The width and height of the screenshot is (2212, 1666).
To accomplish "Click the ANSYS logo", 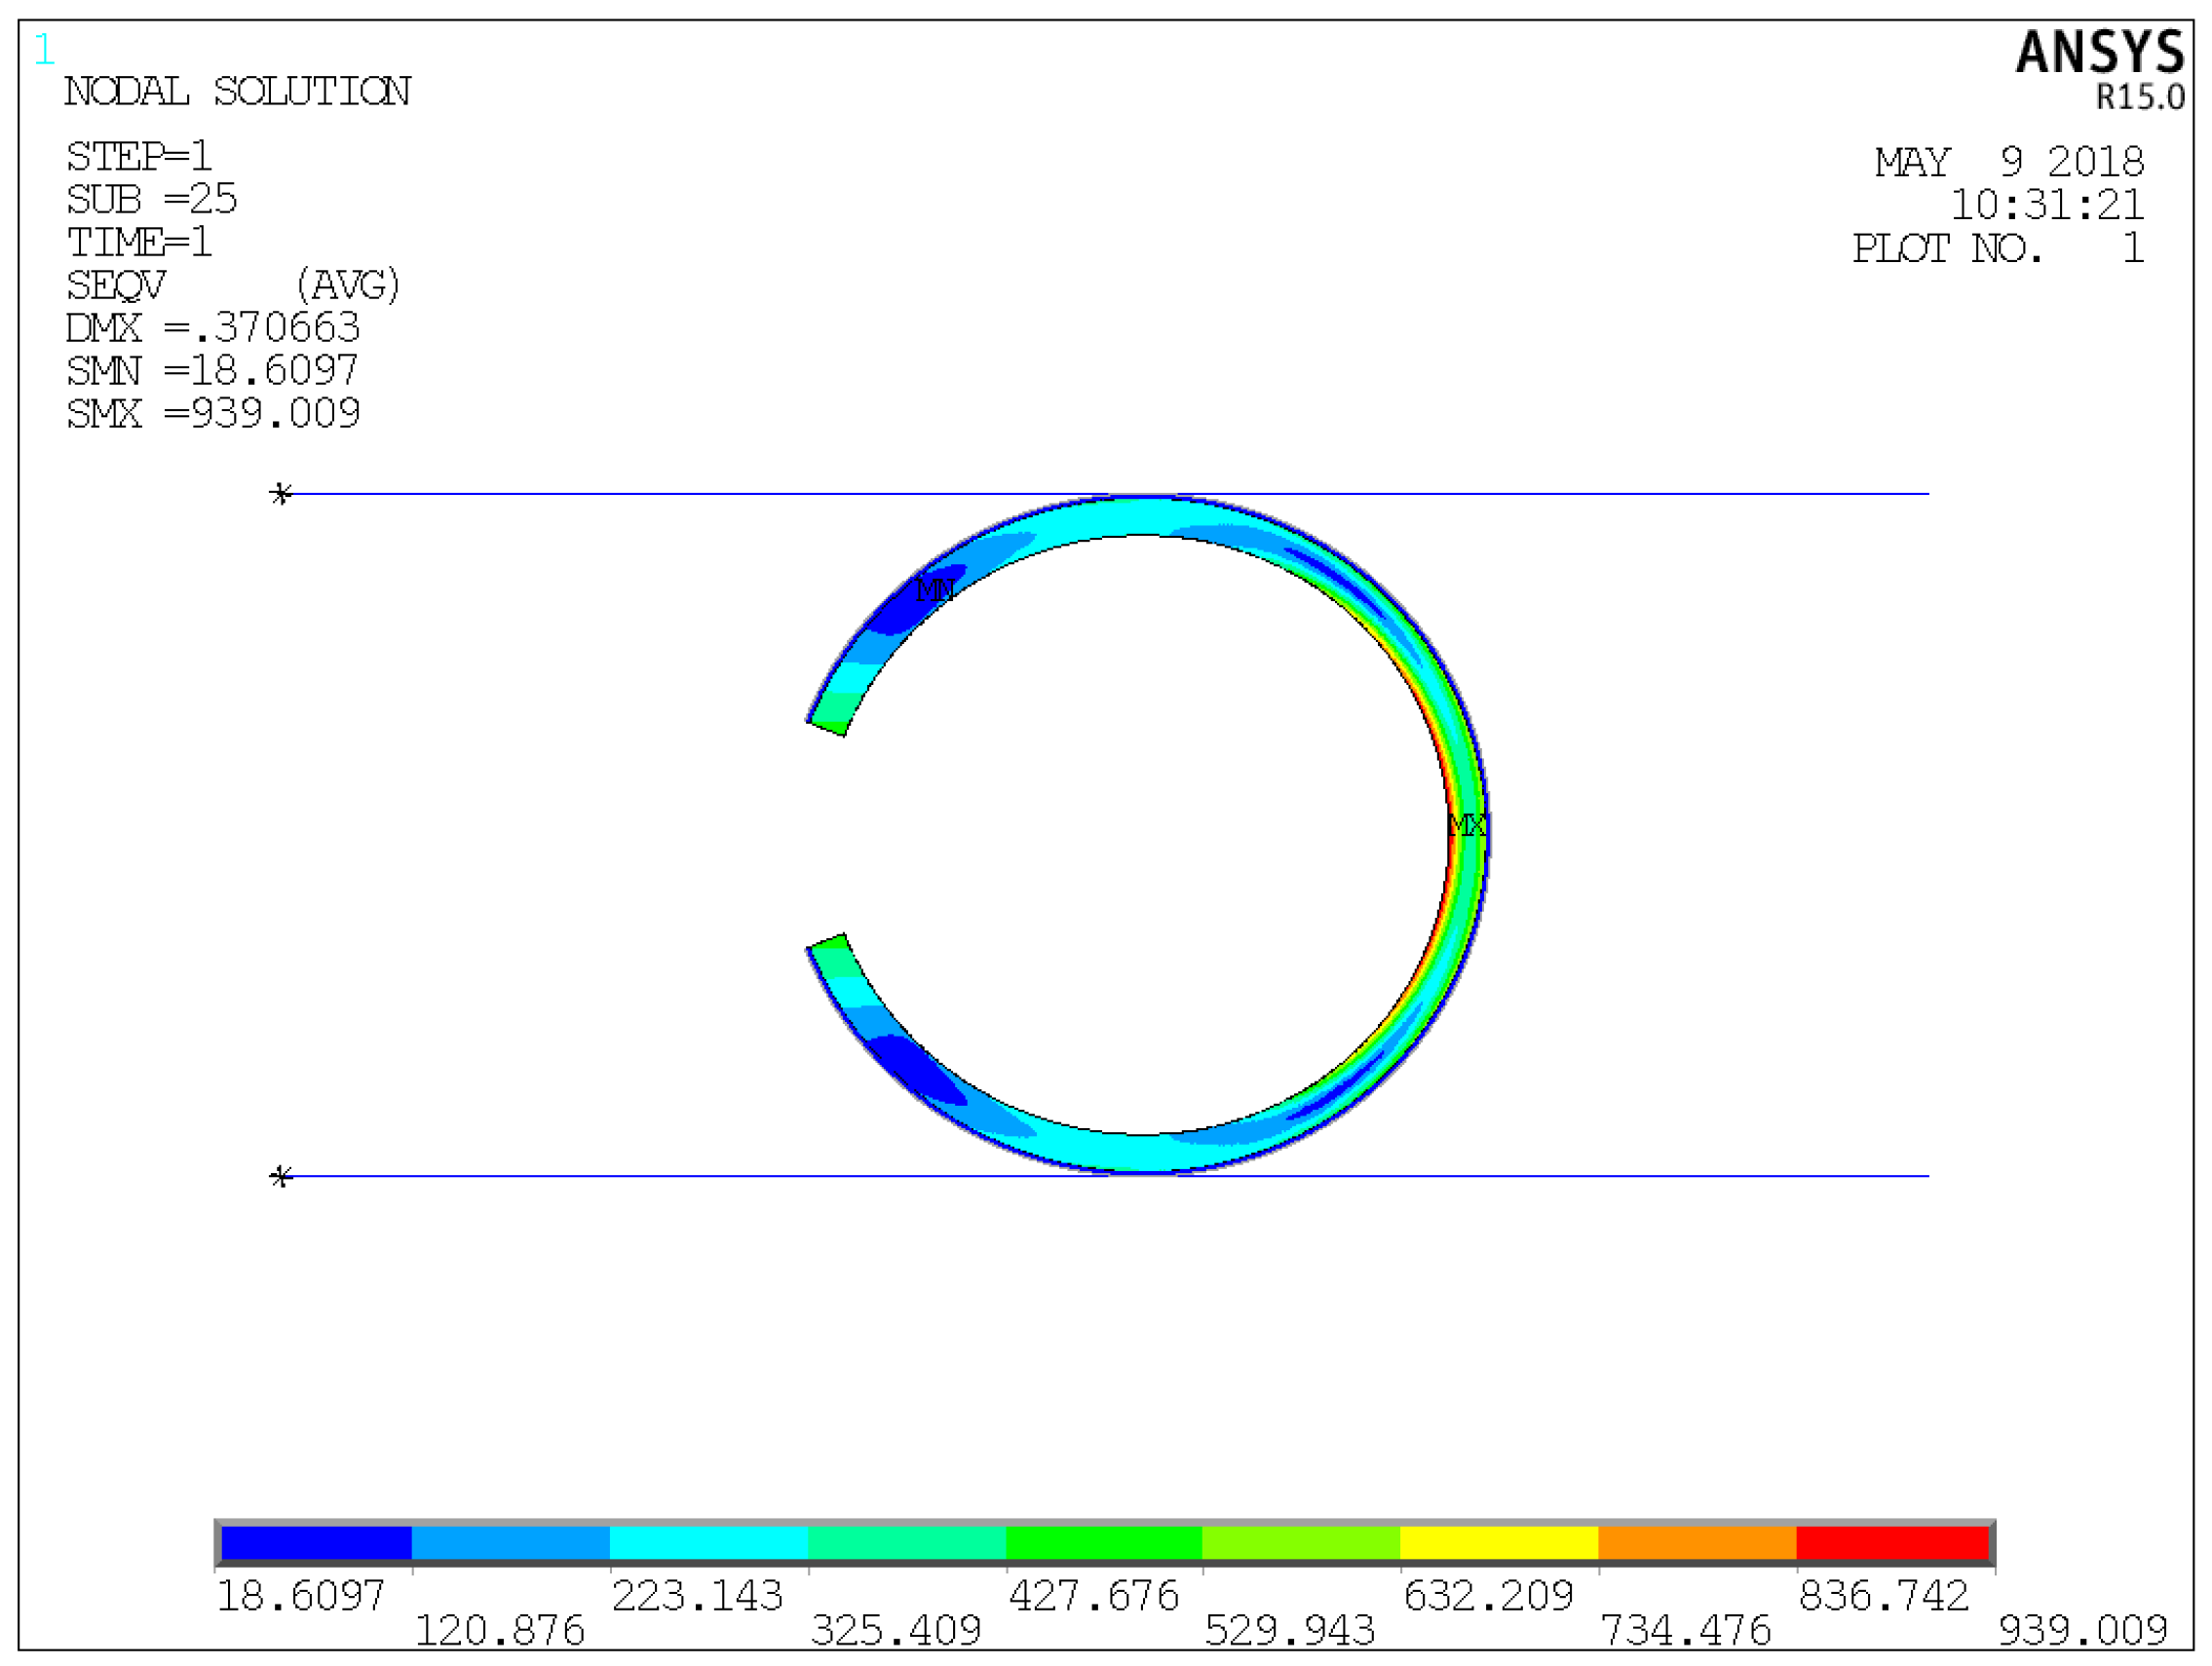I will coord(2099,53).
